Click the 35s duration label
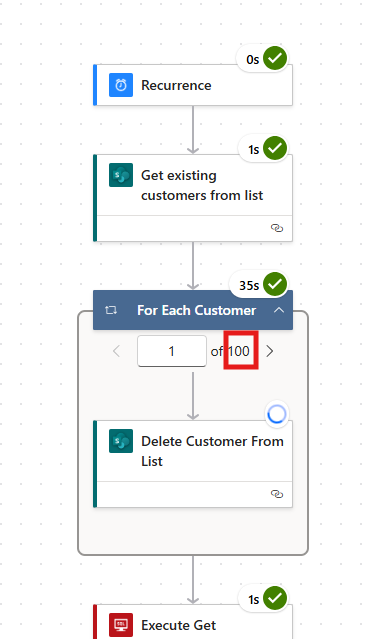The height and width of the screenshot is (639, 366). coord(249,286)
